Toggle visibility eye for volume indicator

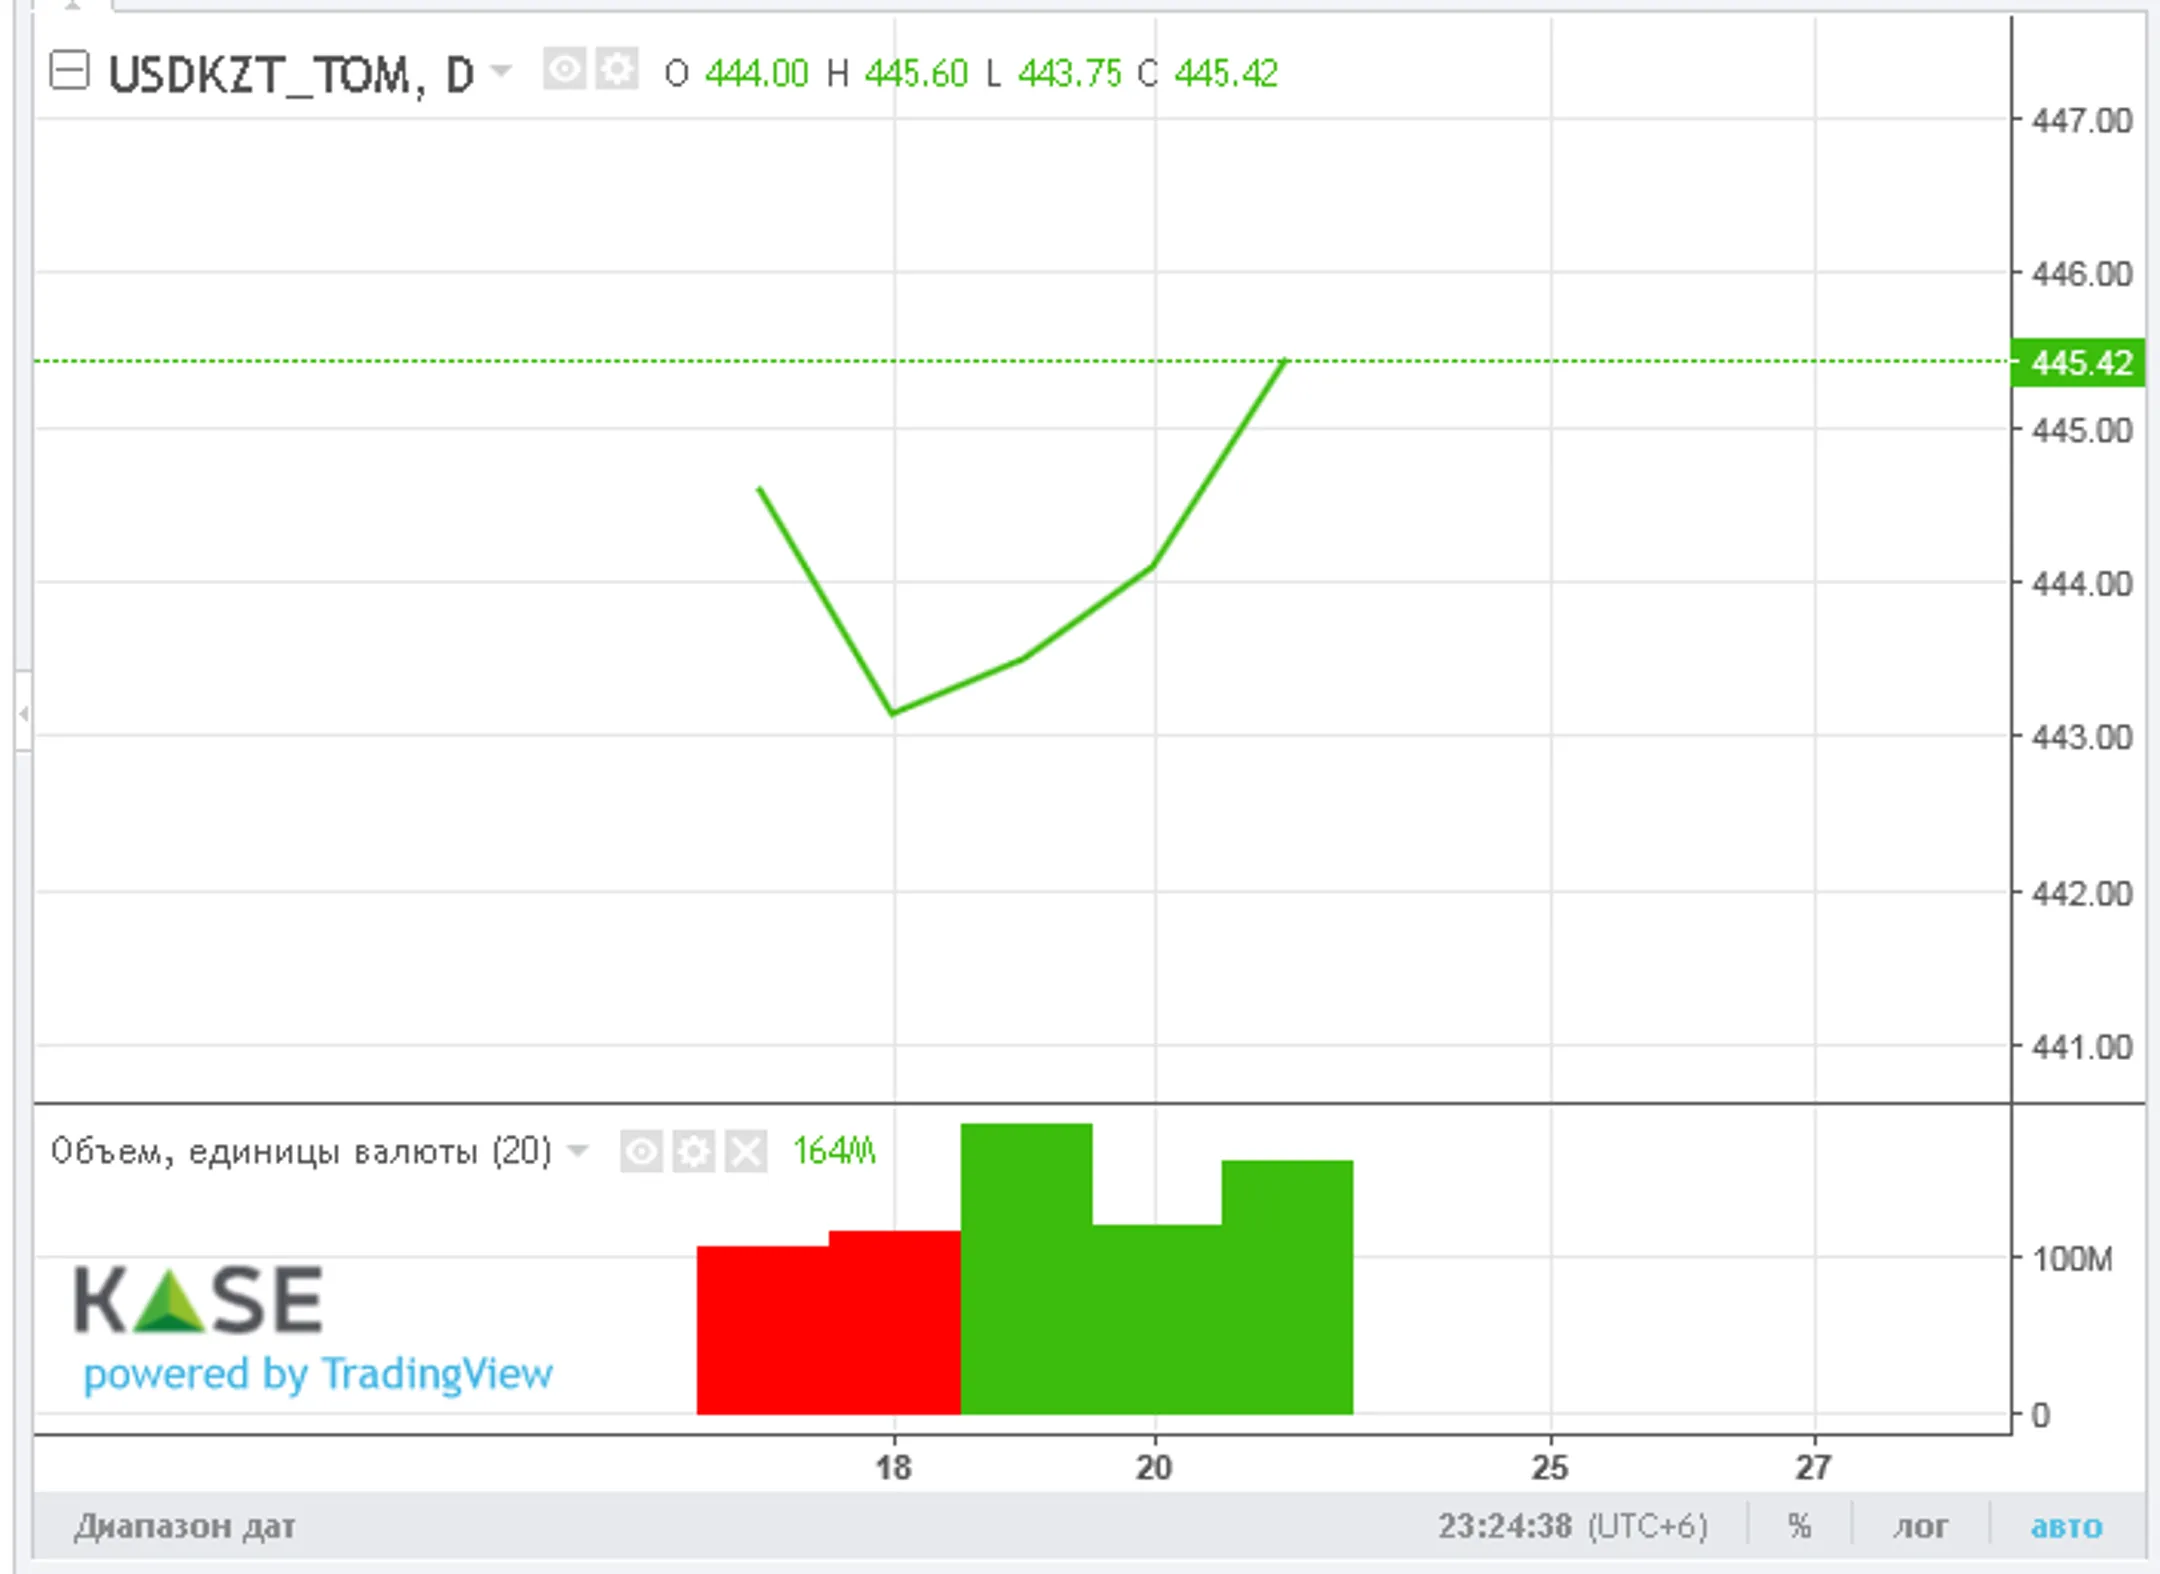point(641,1152)
